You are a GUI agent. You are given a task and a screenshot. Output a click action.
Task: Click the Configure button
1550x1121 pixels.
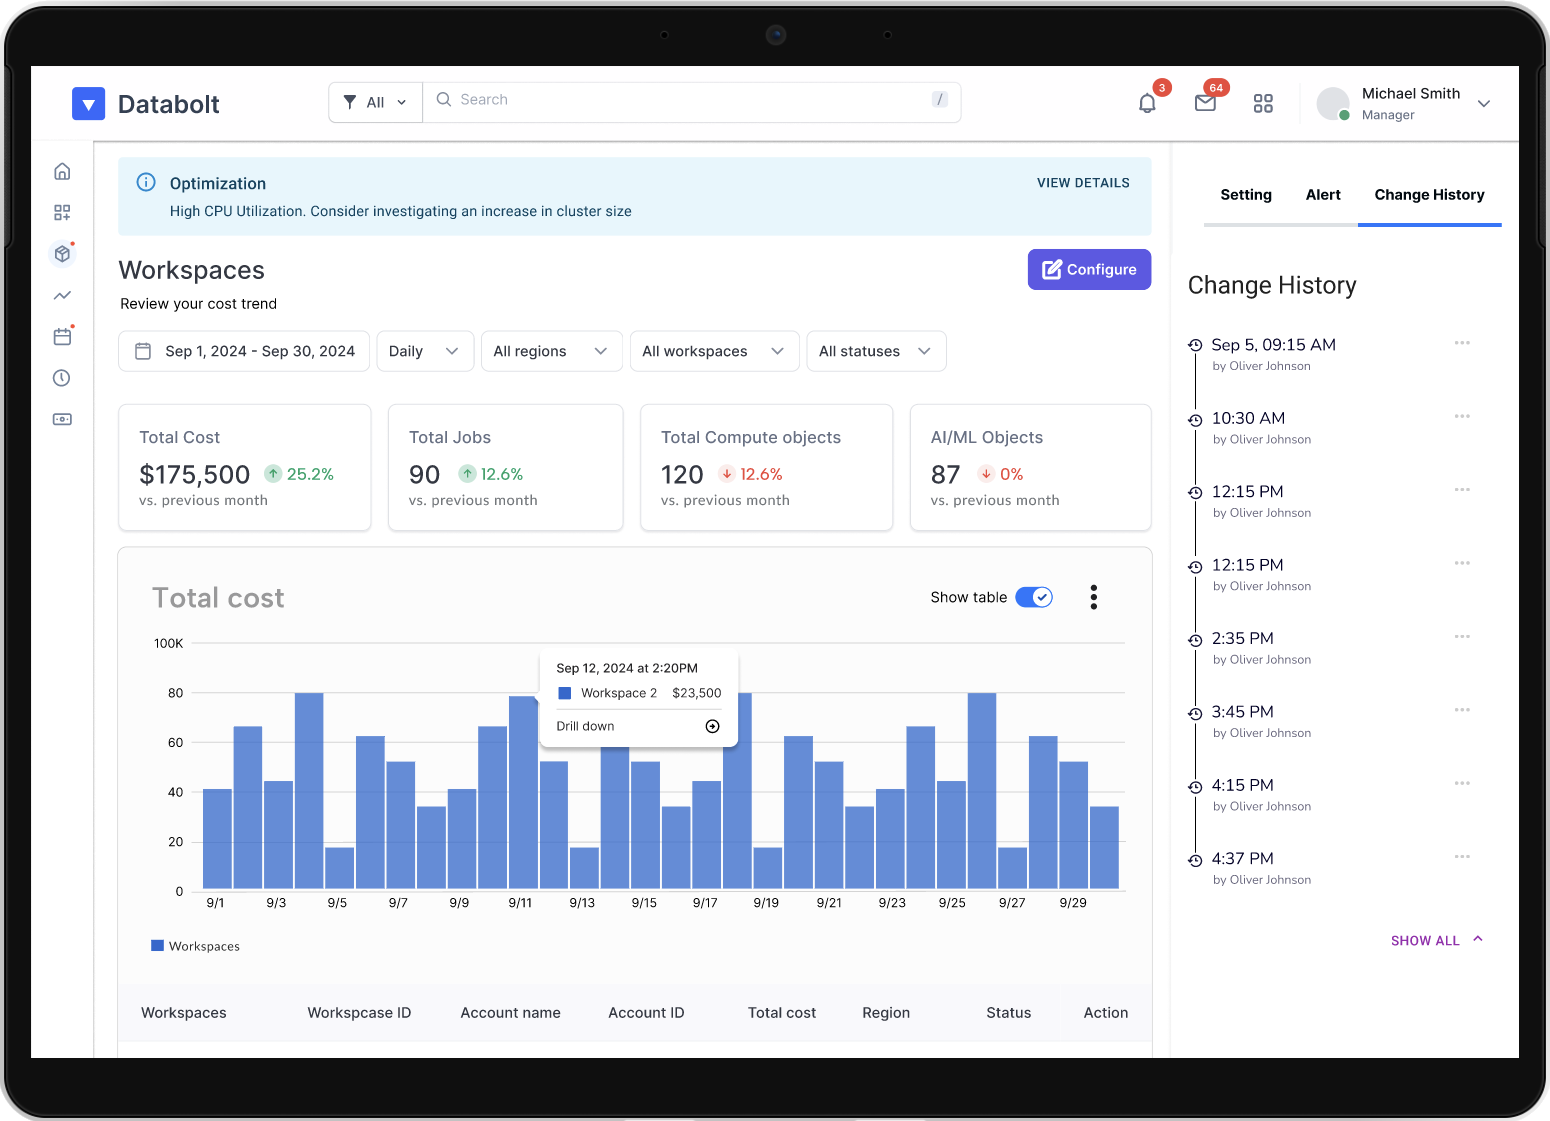[x=1089, y=269]
